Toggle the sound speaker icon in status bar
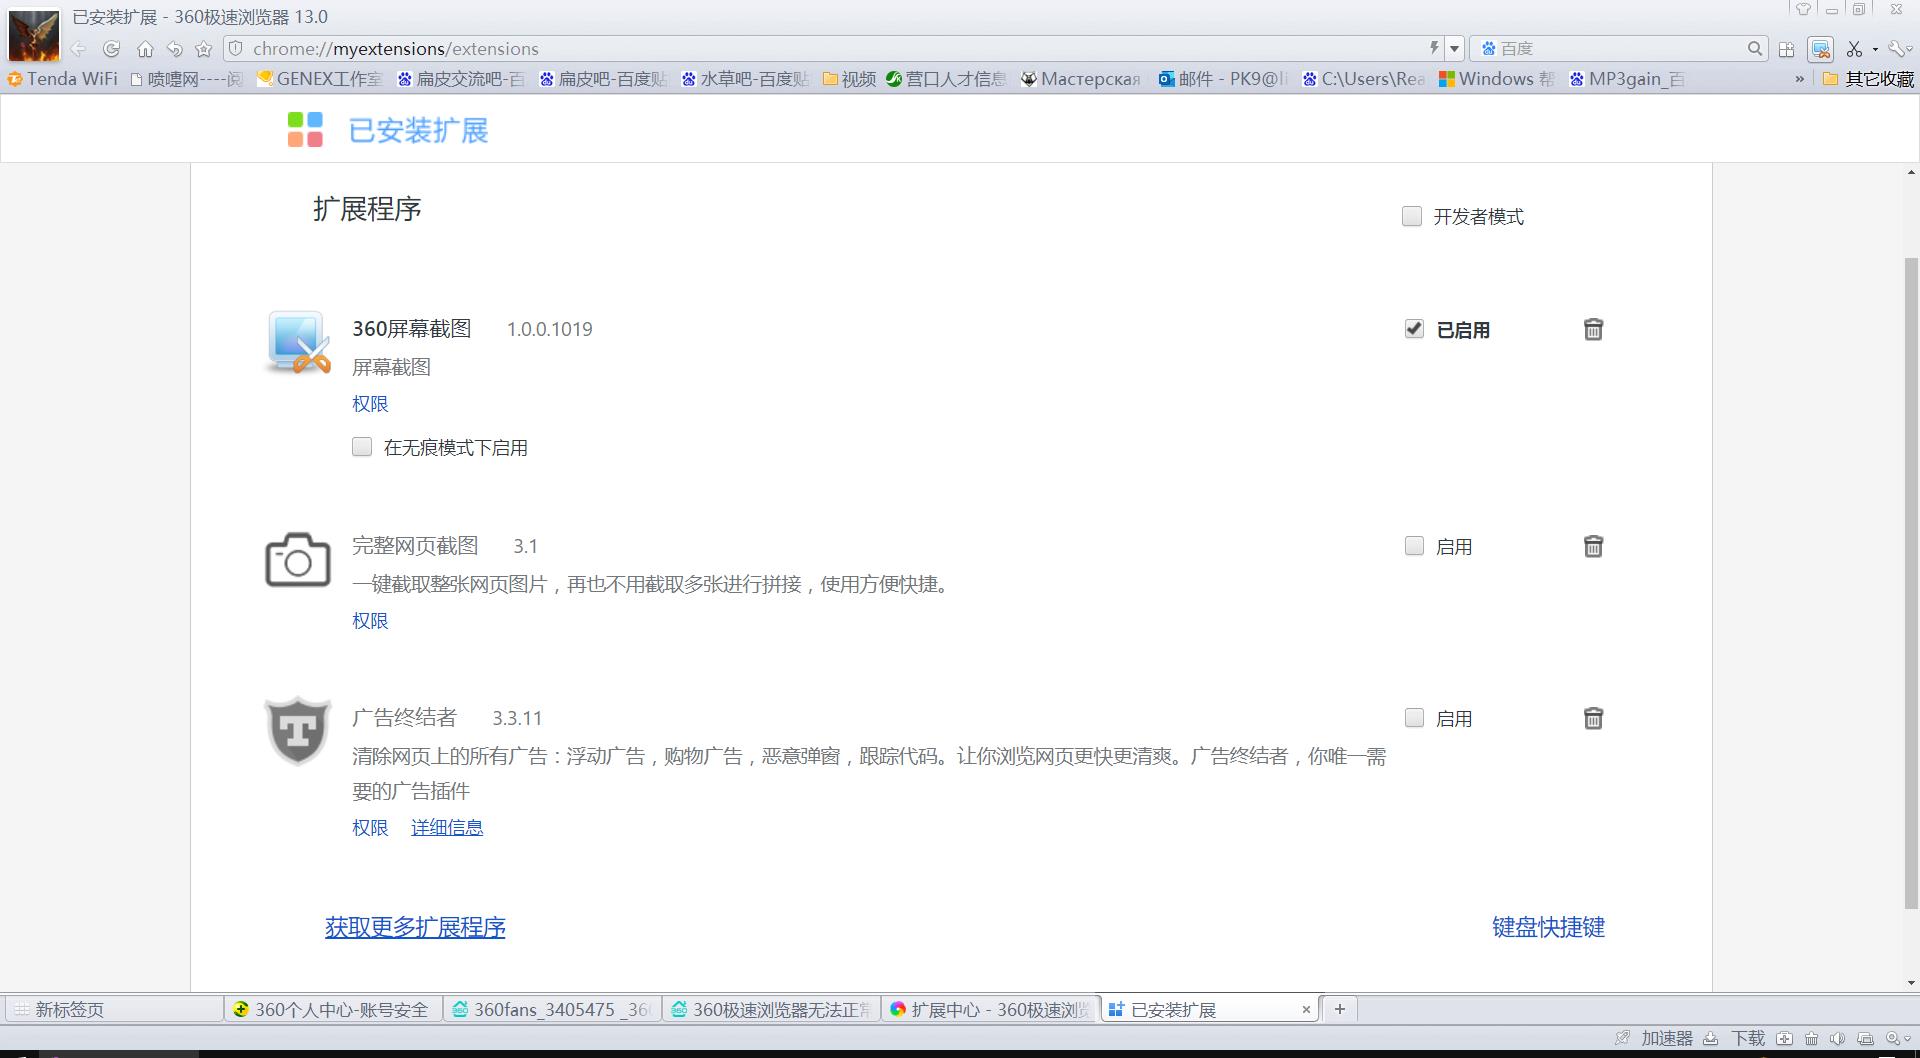The height and width of the screenshot is (1058, 1920). (x=1838, y=1038)
